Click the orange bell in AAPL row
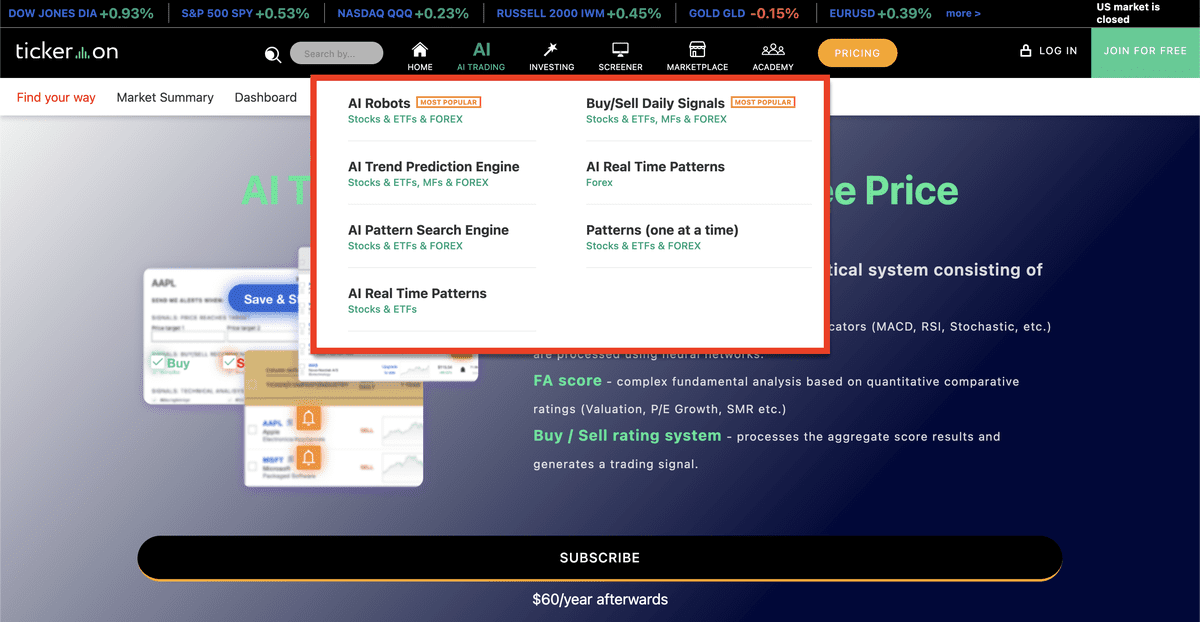1200x622 pixels. 308,418
